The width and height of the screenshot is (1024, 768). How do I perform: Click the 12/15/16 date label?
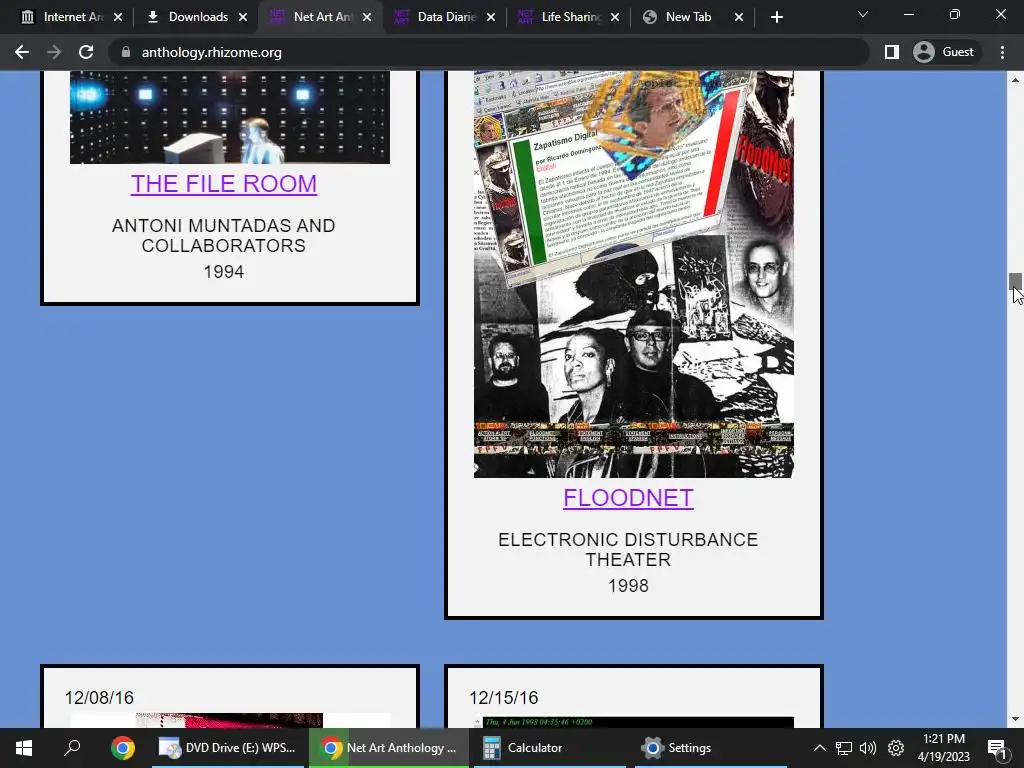(x=504, y=697)
